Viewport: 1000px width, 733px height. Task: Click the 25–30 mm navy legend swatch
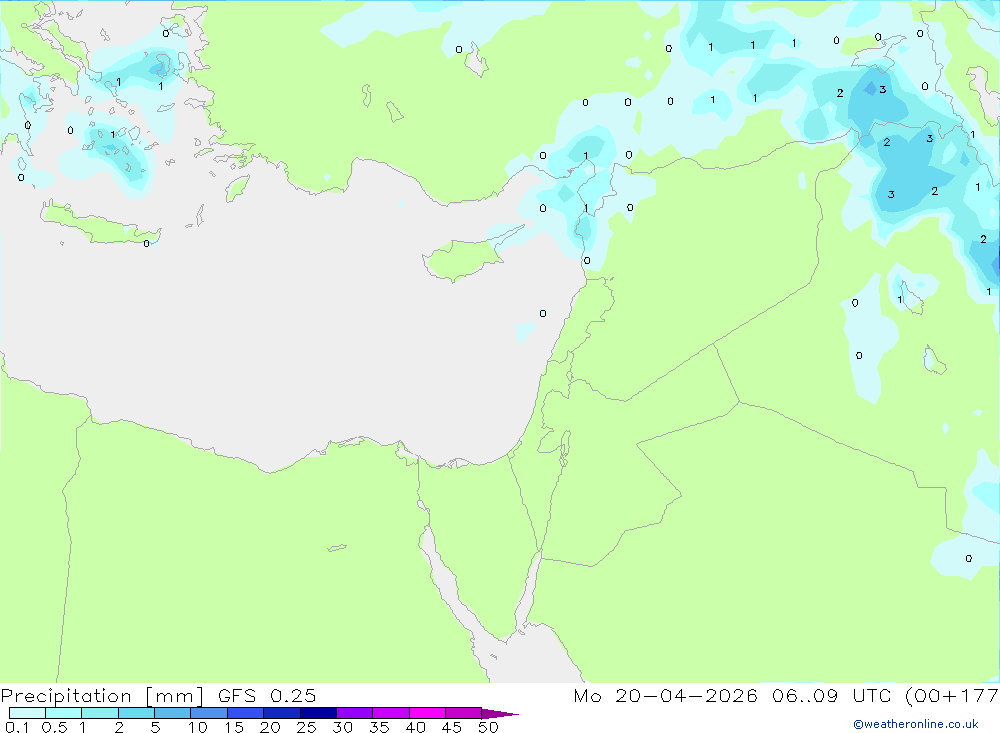pyautogui.click(x=318, y=713)
